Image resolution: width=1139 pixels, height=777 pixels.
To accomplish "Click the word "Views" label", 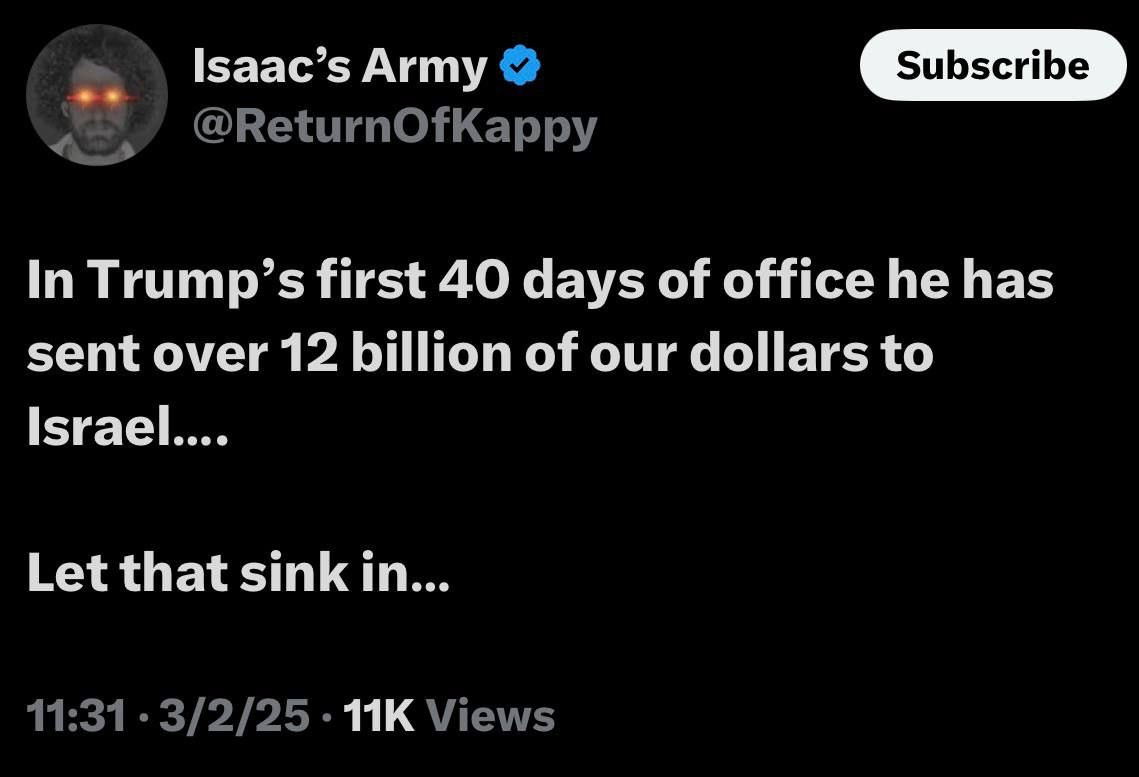I will pos(490,716).
